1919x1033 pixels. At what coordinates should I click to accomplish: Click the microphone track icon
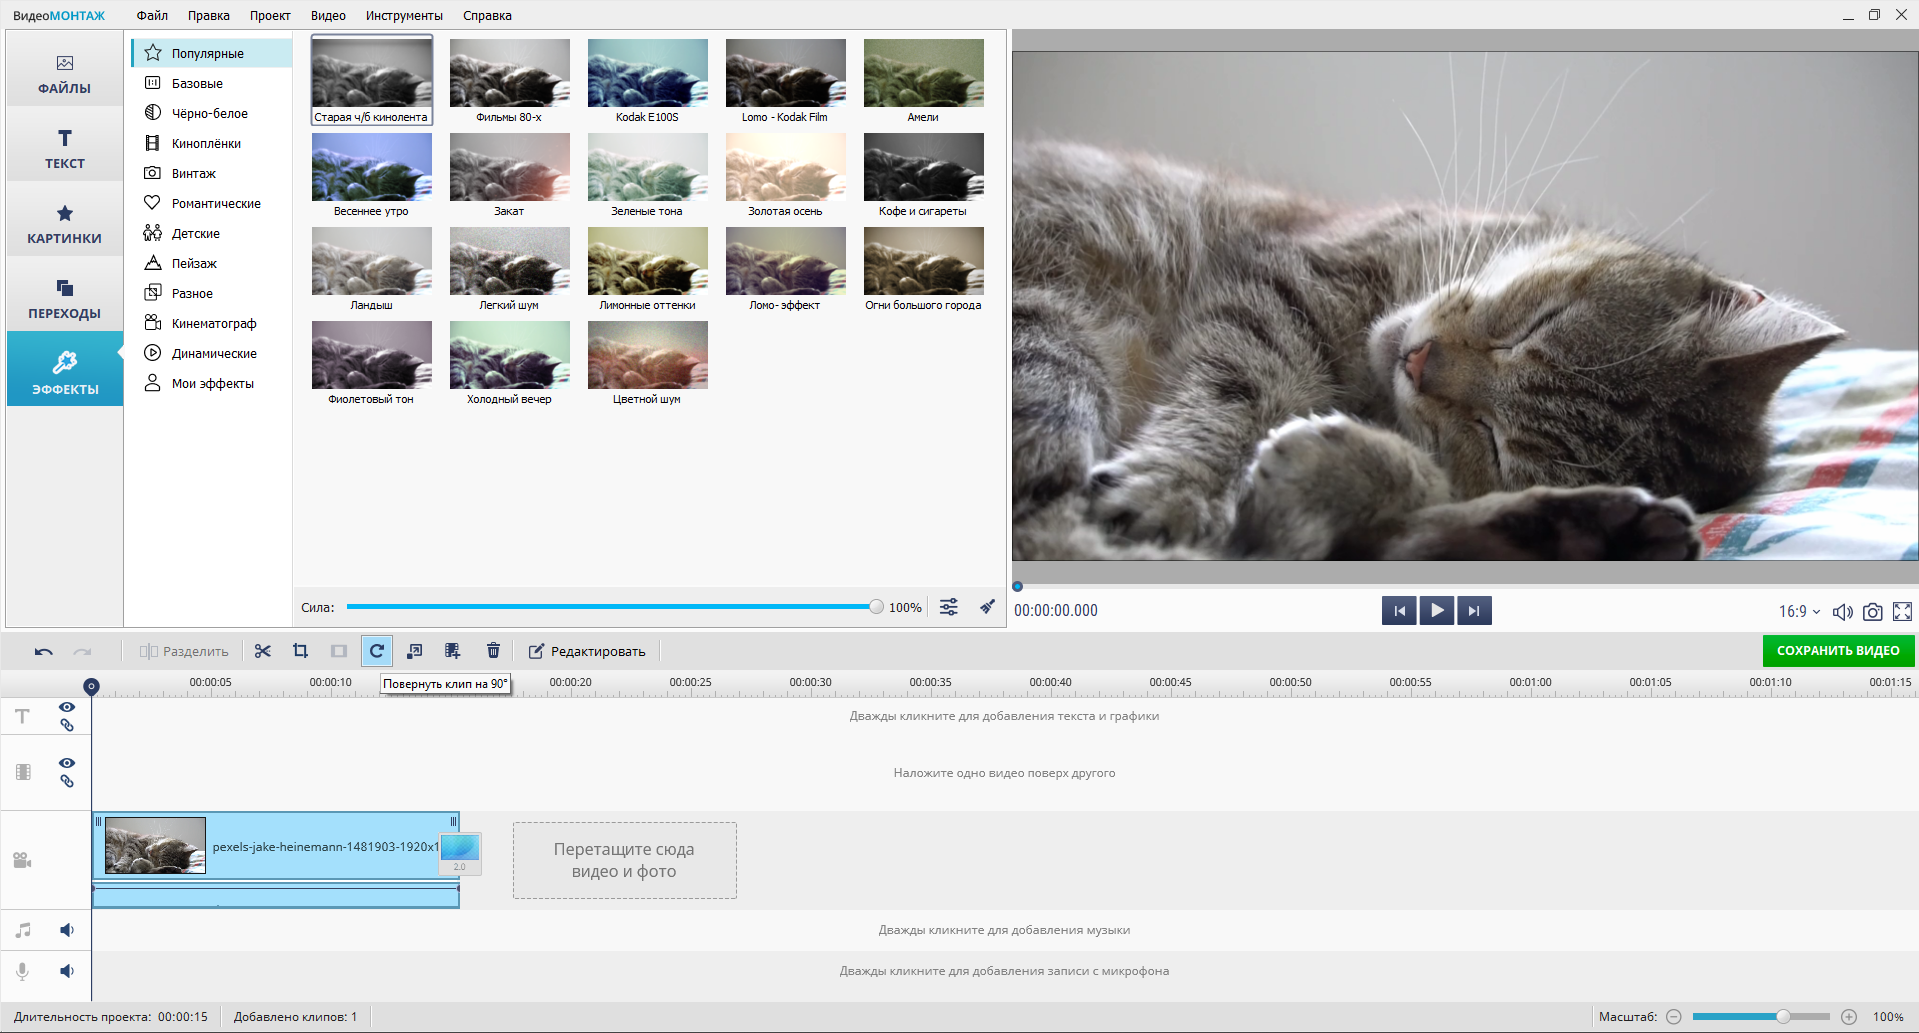(x=23, y=971)
